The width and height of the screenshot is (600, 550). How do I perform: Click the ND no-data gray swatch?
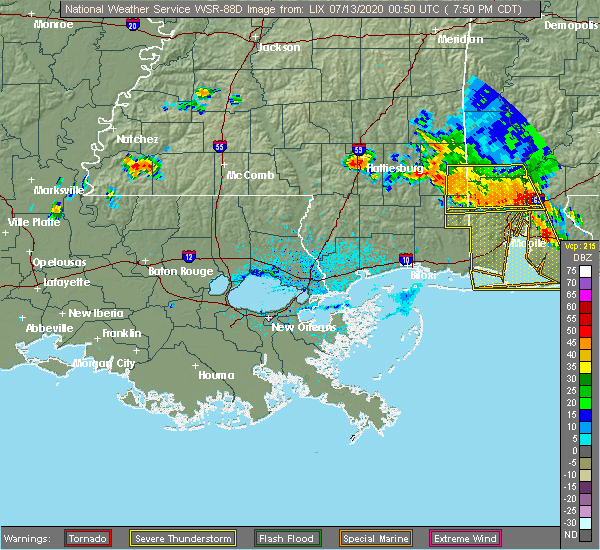pos(585,535)
